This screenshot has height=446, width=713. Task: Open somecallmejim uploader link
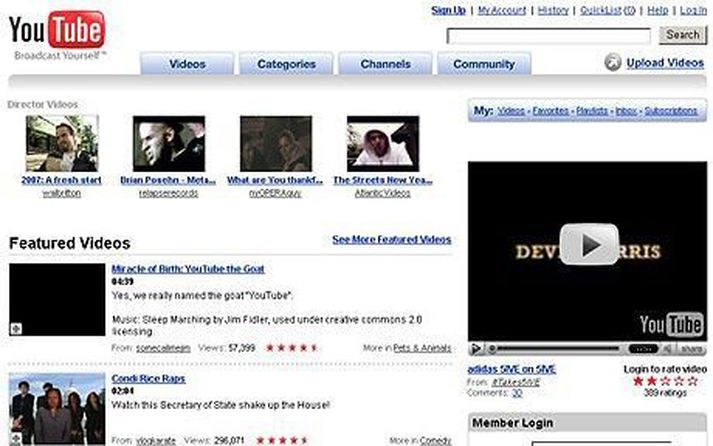[x=163, y=349]
